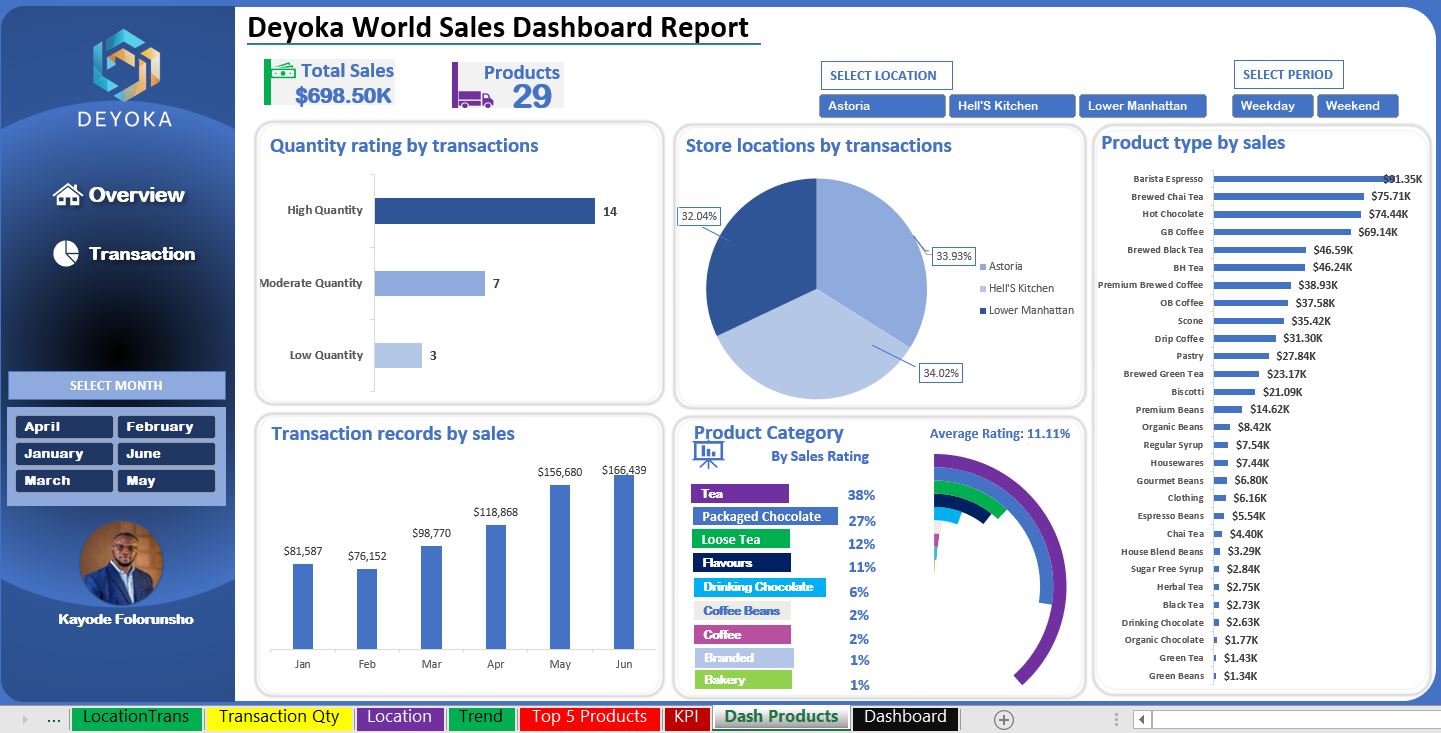Switch to the Top 5 Products tab
This screenshot has height=733, width=1441.
[x=589, y=717]
